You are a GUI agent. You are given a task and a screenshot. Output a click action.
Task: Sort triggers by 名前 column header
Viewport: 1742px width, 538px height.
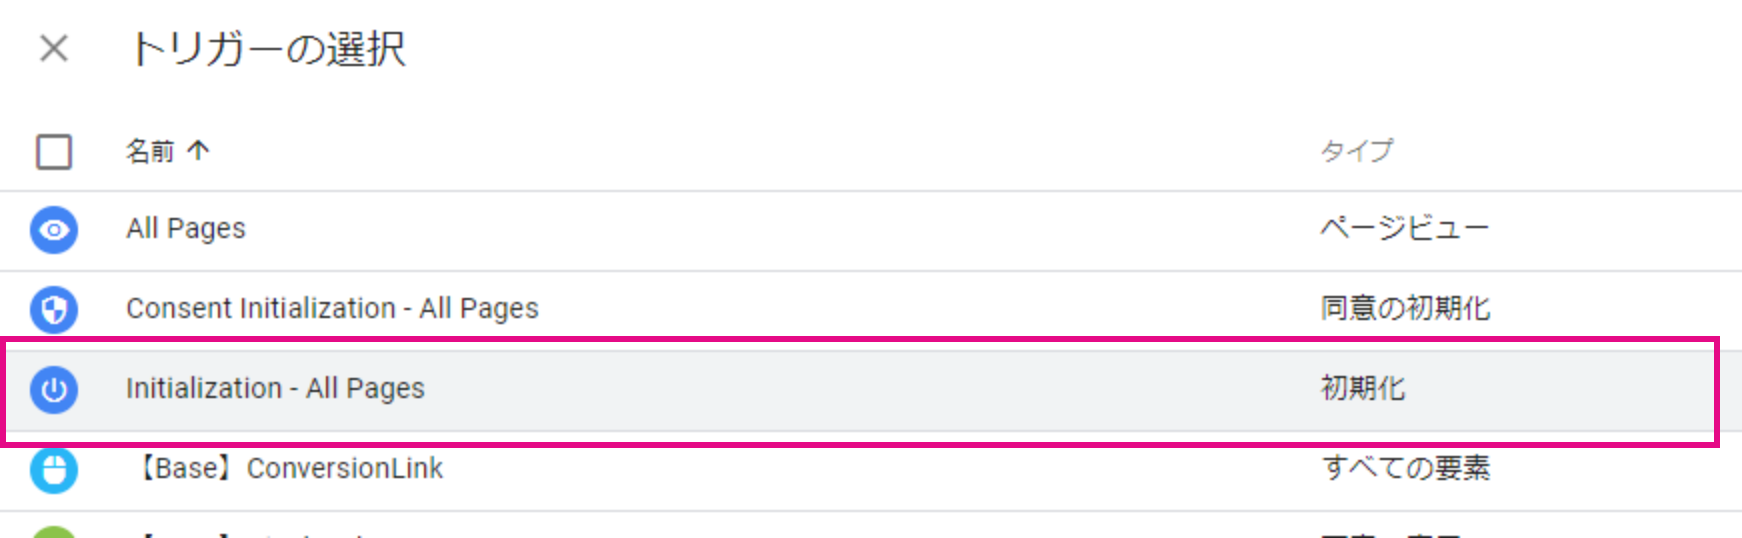pos(150,151)
